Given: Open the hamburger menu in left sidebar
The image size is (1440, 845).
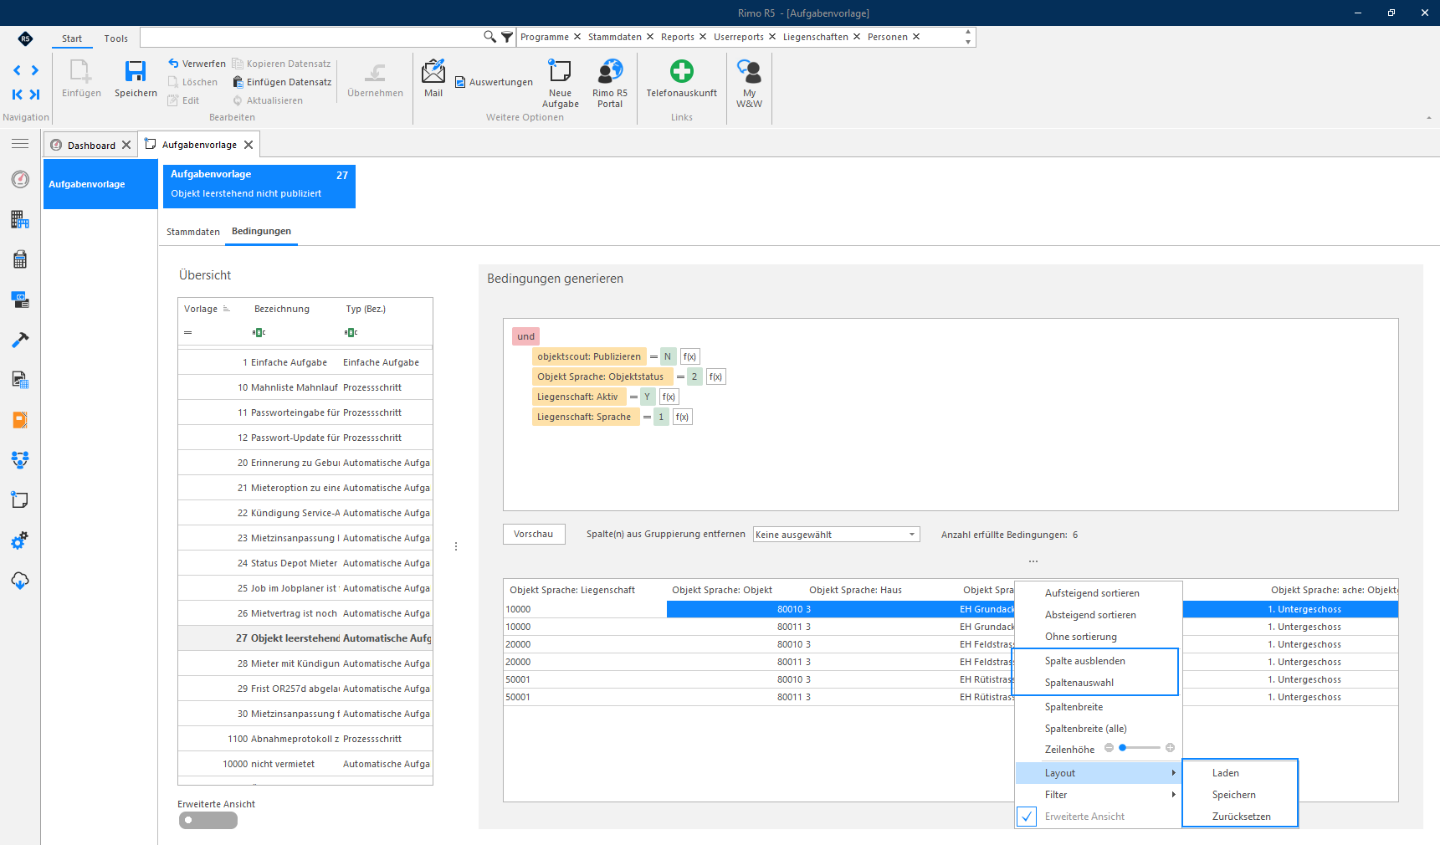Looking at the screenshot, I should coord(20,144).
